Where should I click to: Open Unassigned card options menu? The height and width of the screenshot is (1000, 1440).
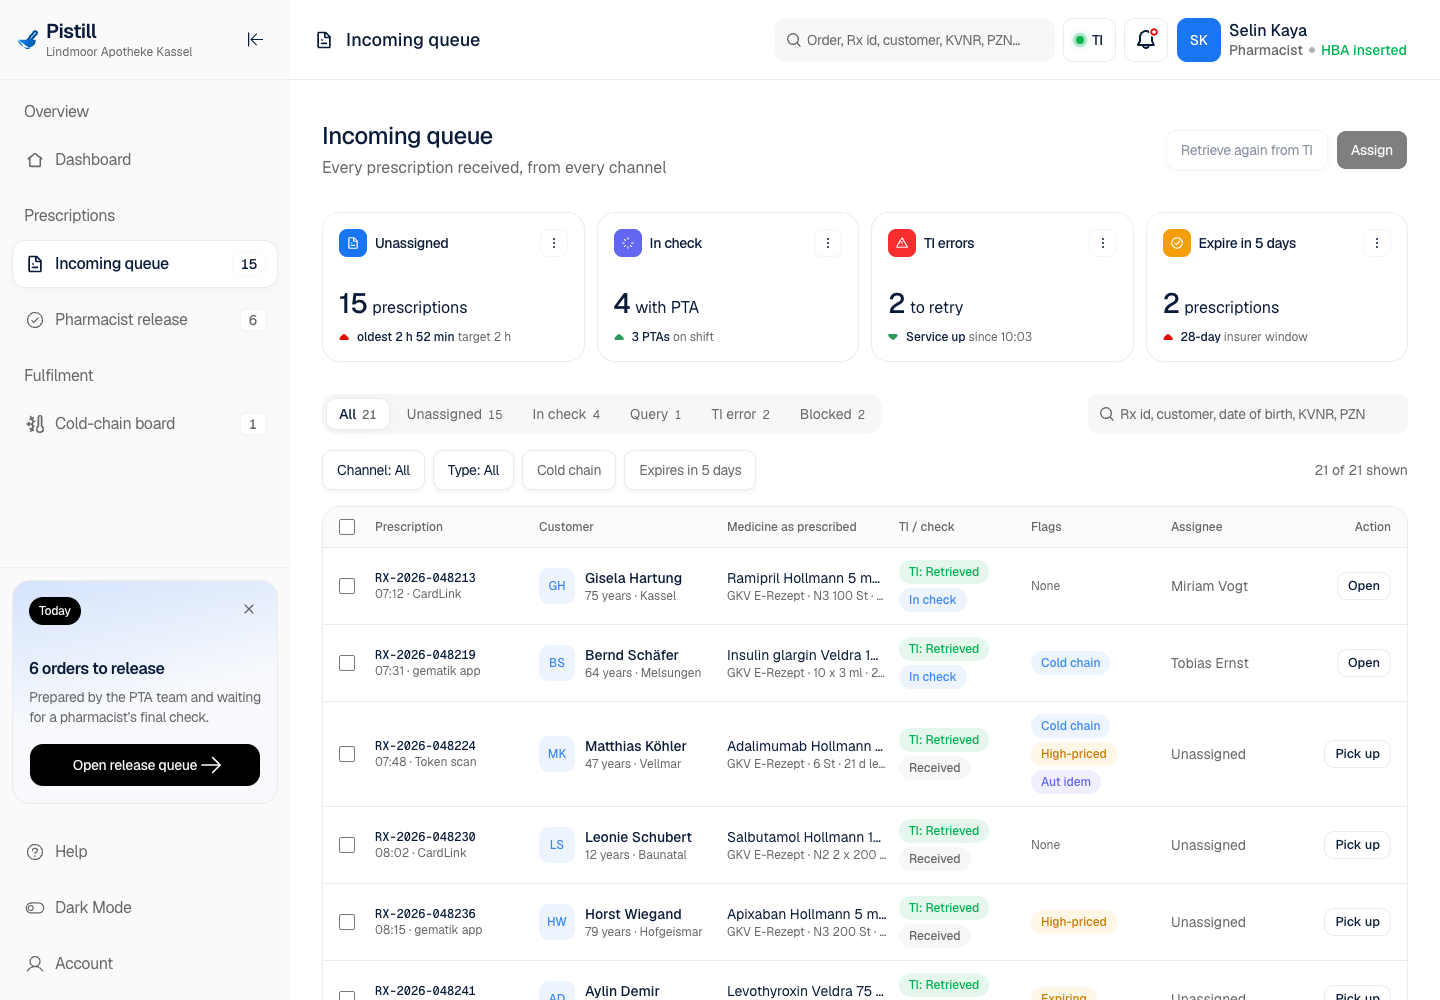(554, 243)
